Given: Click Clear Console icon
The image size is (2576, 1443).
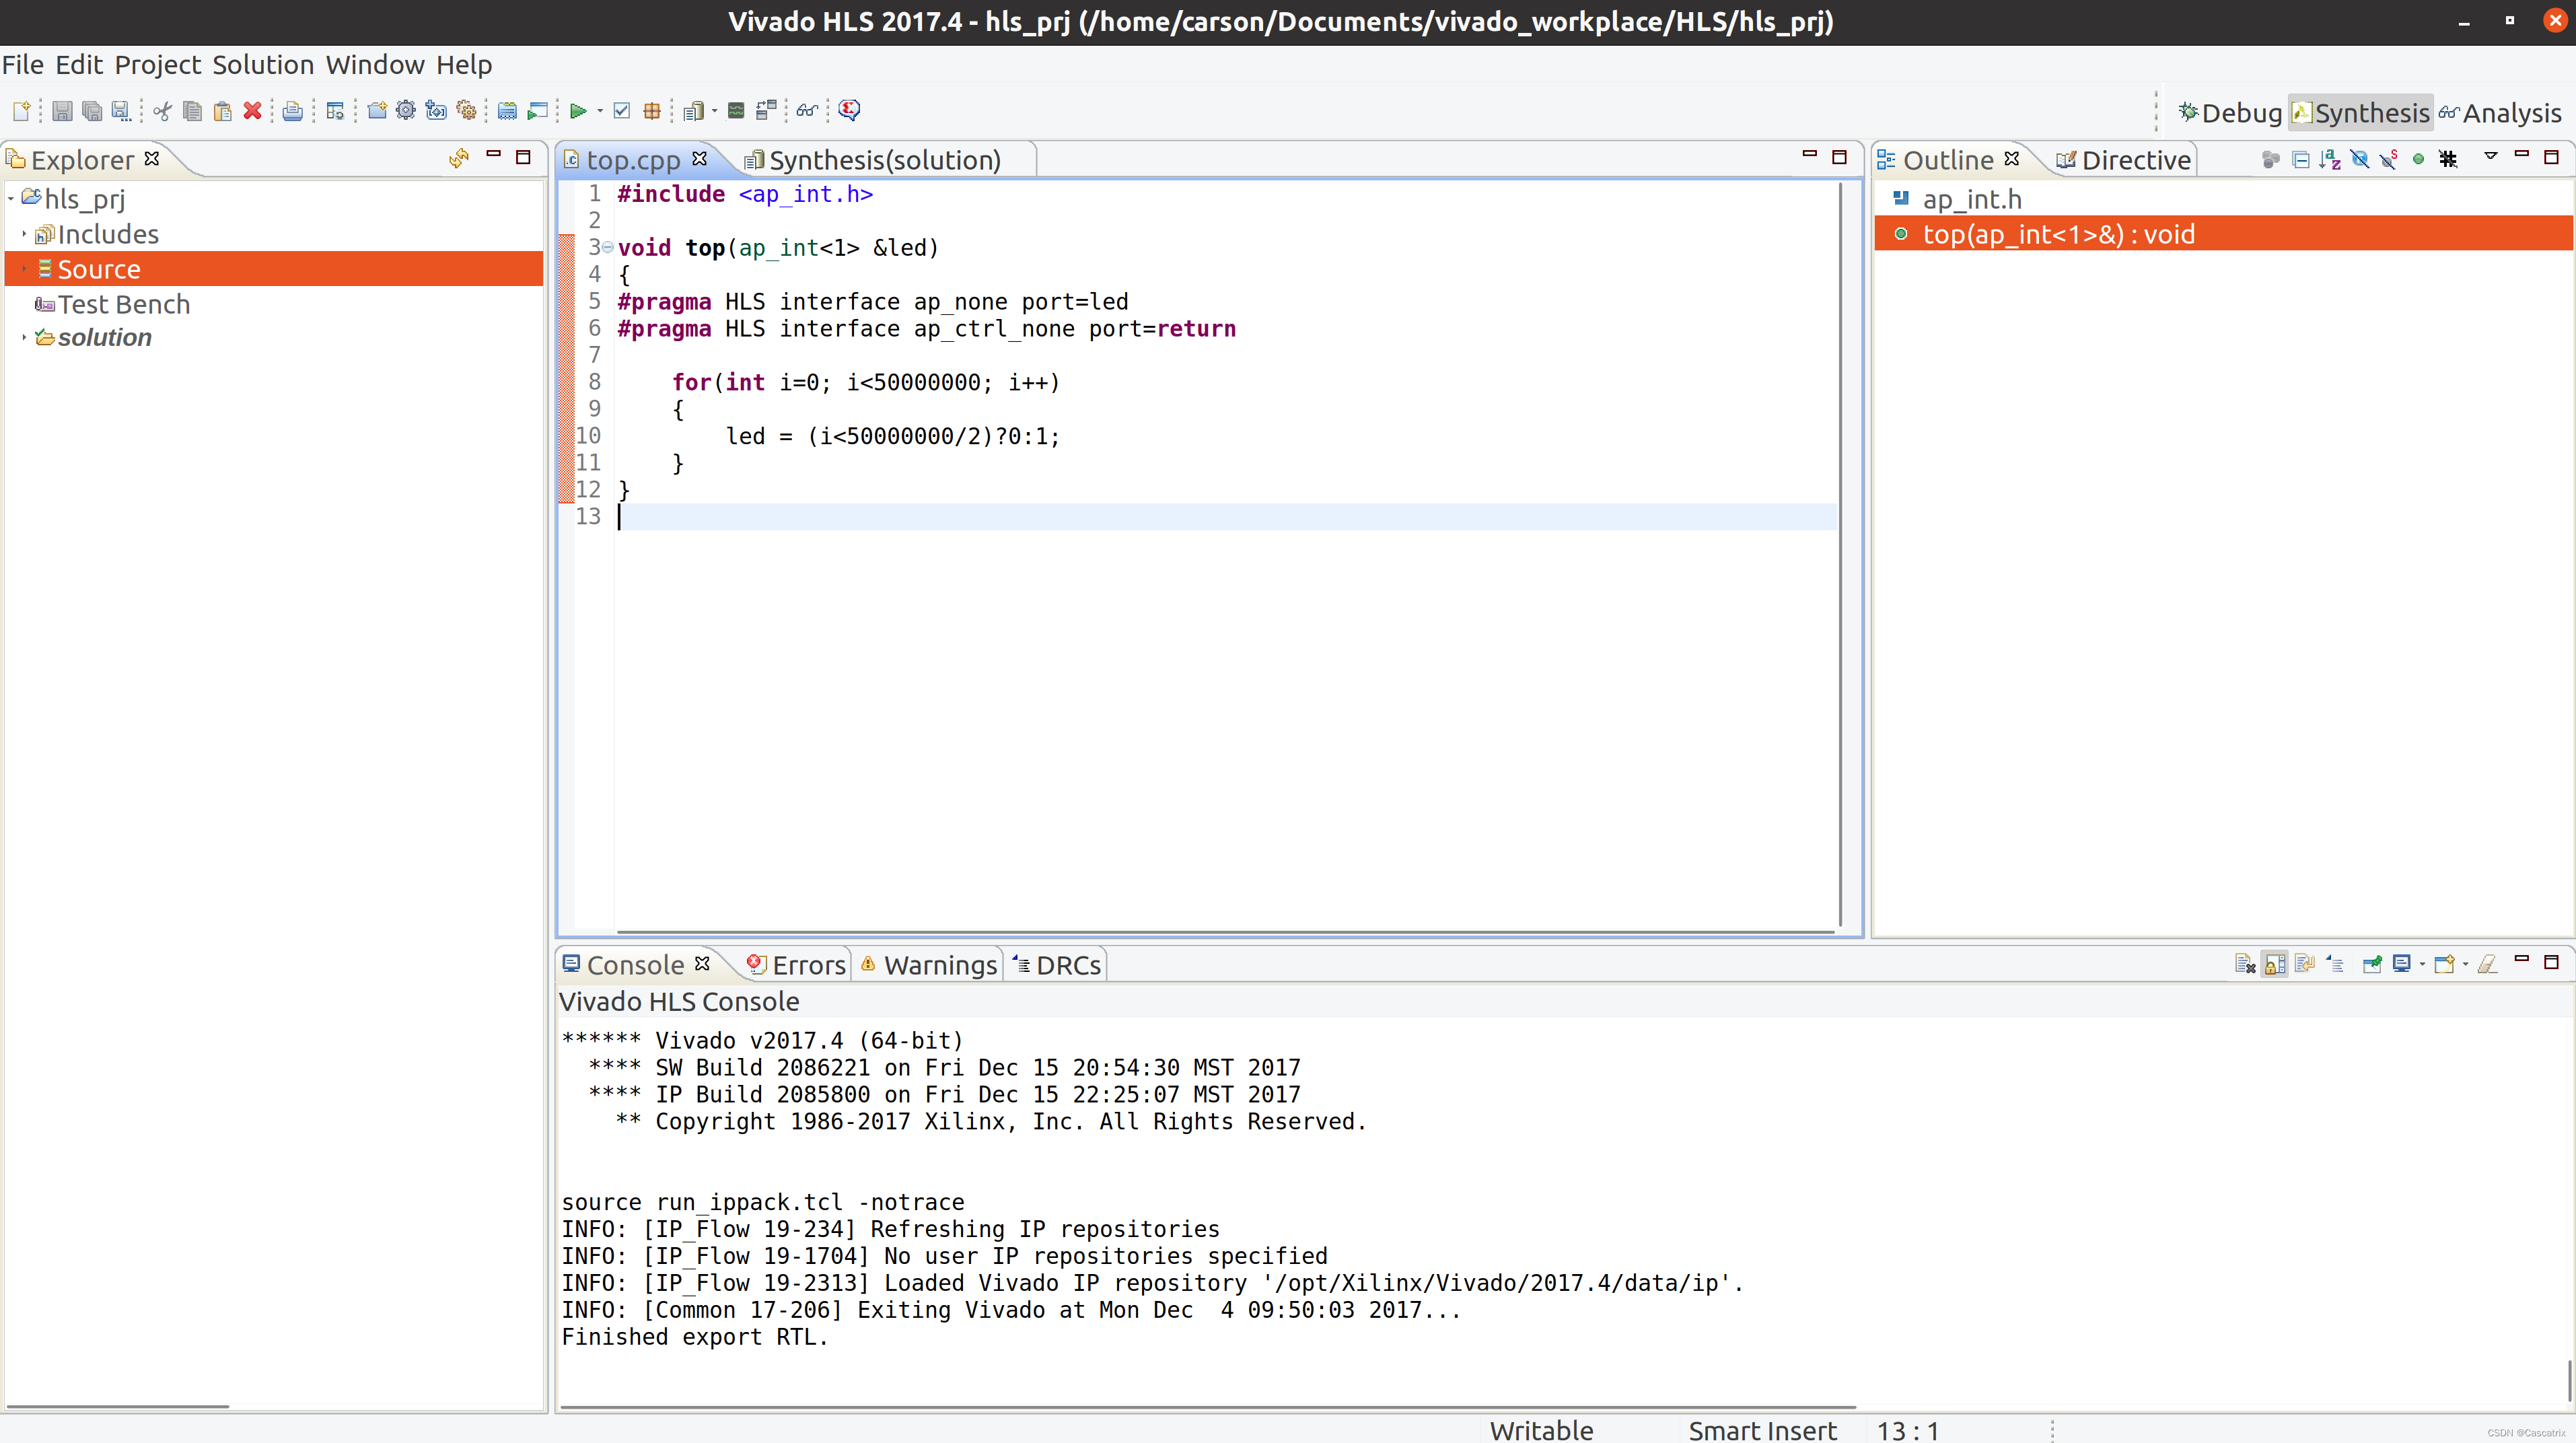Looking at the screenshot, I should click(2244, 964).
